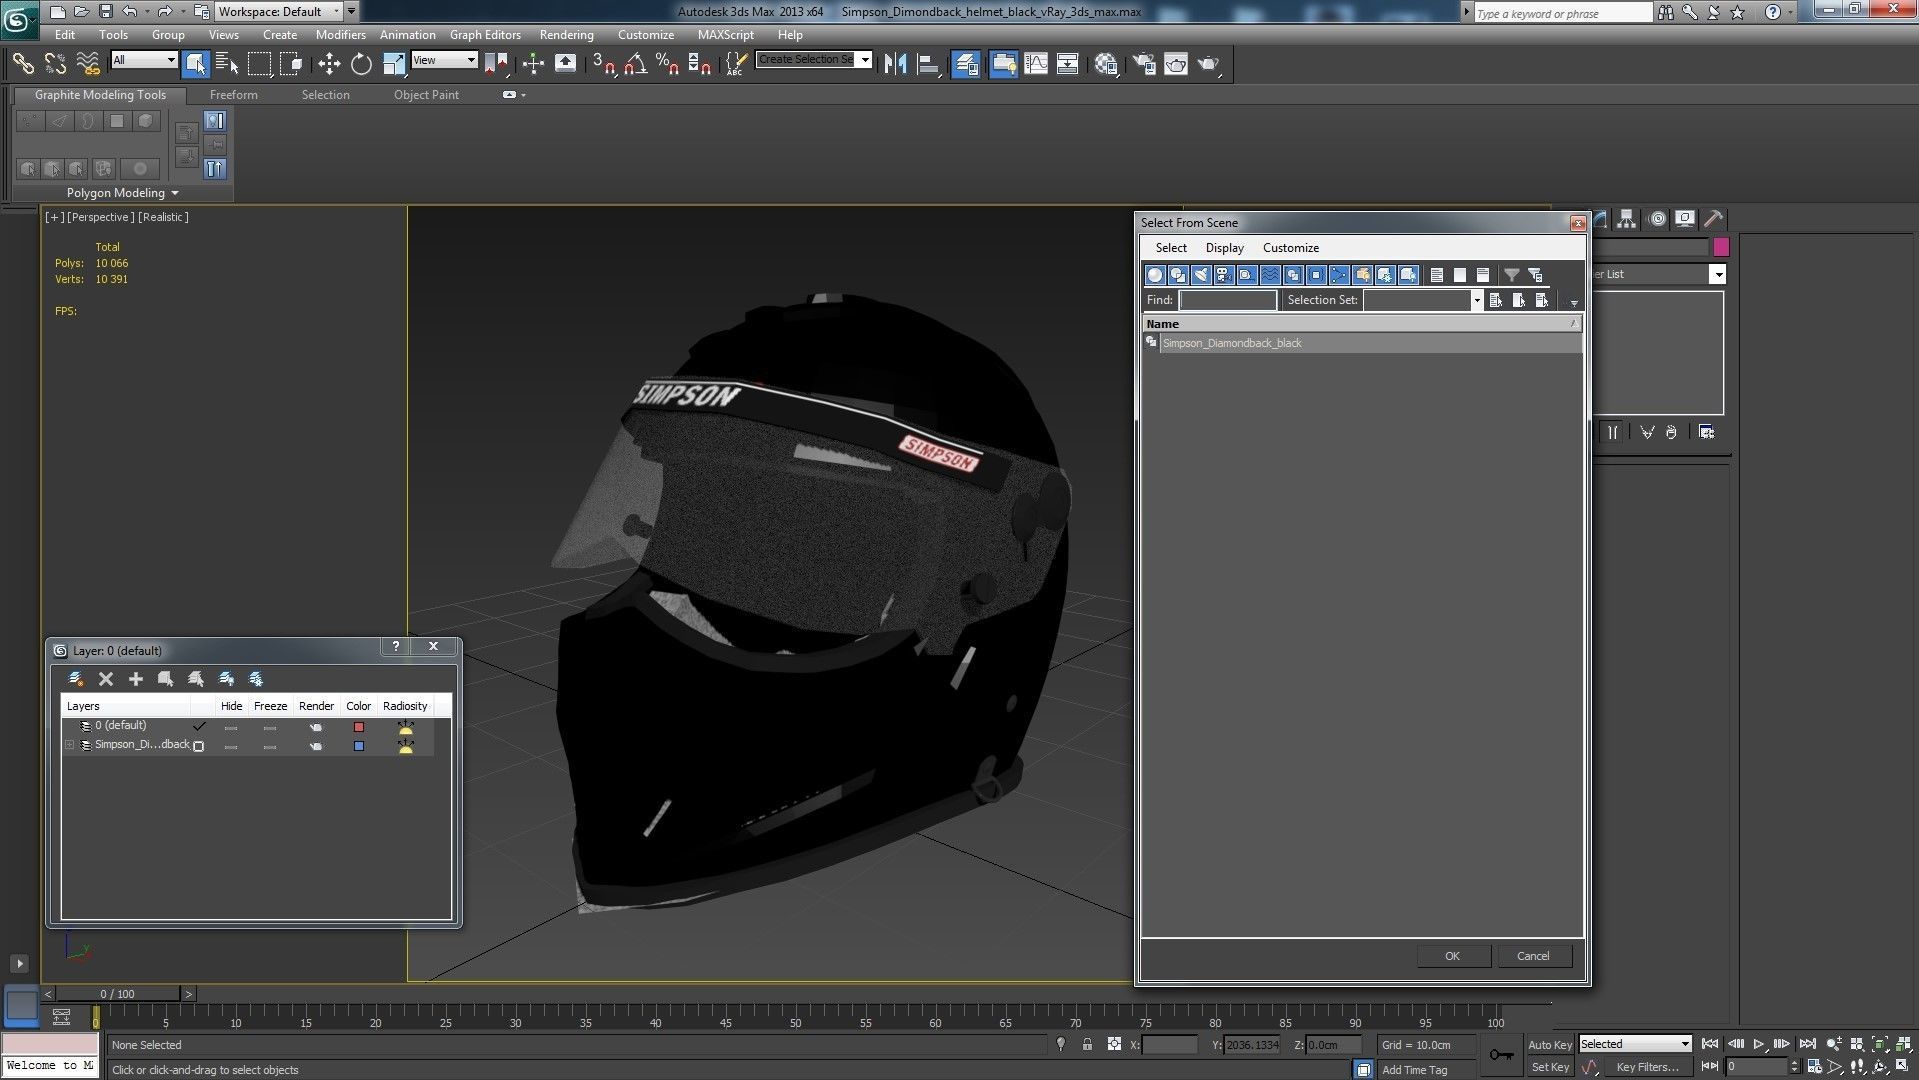The width and height of the screenshot is (1919, 1080).
Task: Switch to the Freeform ribbon tab
Action: tap(233, 95)
